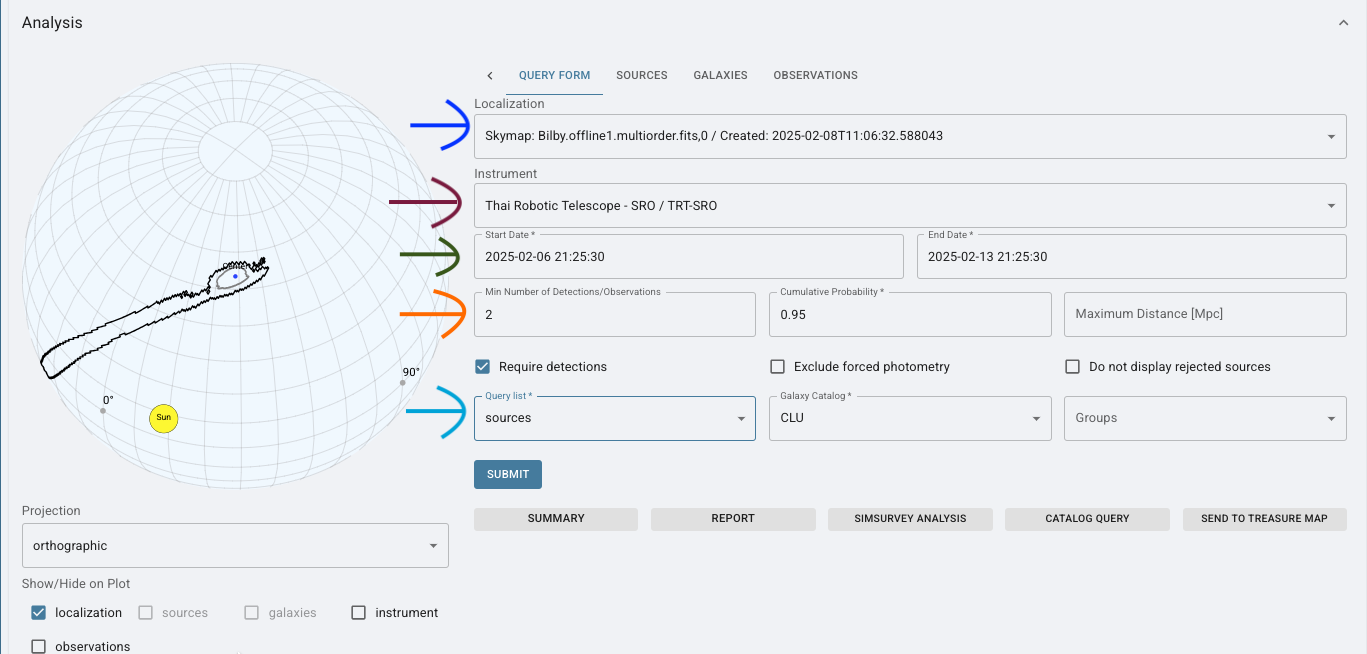1367x654 pixels.
Task: Switch to the Sources tab
Action: [x=641, y=75]
